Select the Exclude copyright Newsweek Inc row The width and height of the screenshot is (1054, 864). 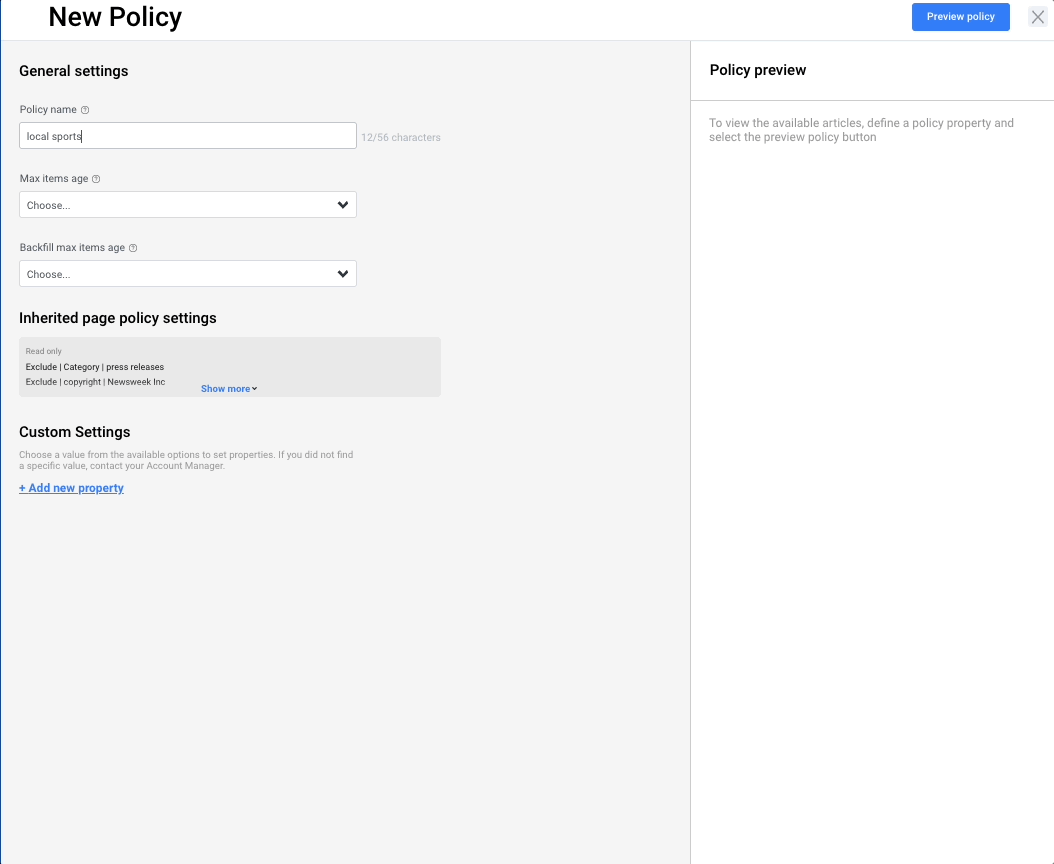[x=95, y=382]
